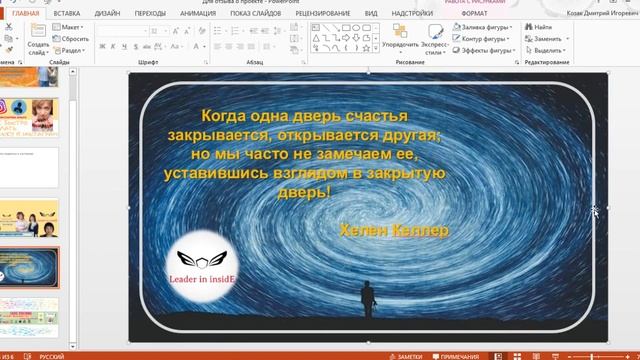Click the Cut scissors icon

[x=9, y=27]
